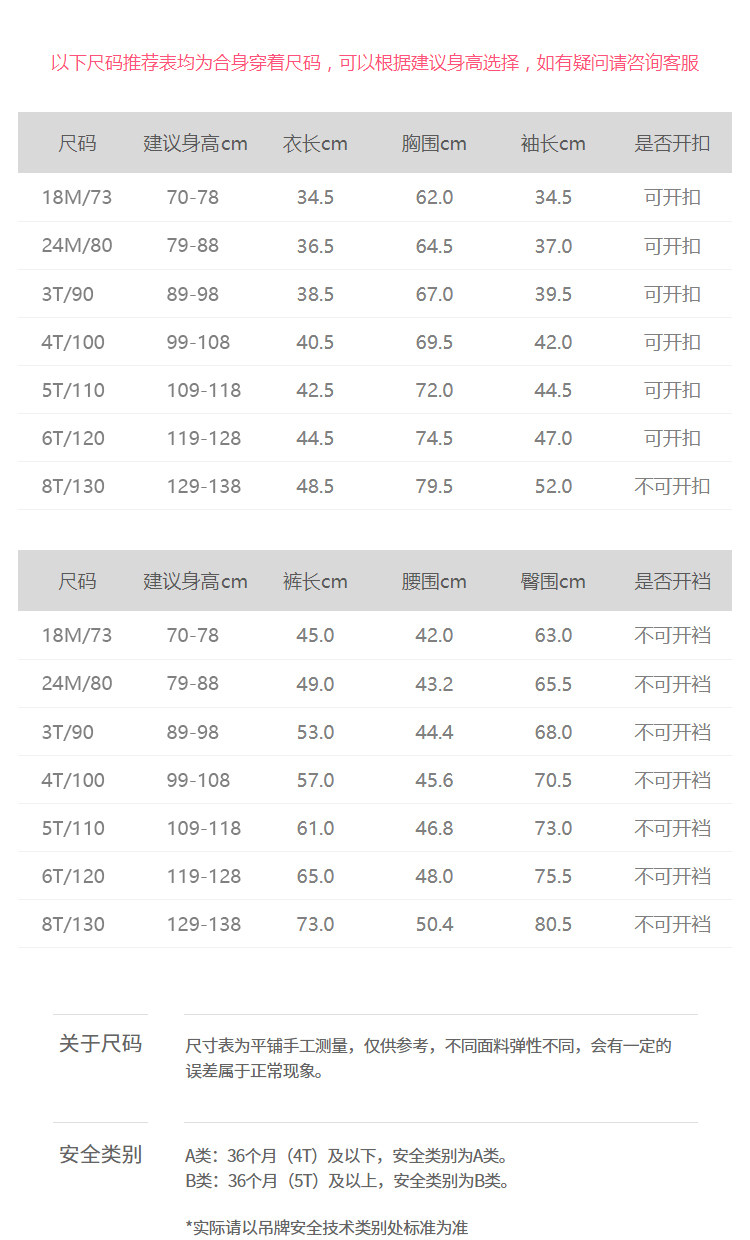This screenshot has height=1240, width=750.
Task: Click the 腰围cm column header
Action: tap(434, 581)
